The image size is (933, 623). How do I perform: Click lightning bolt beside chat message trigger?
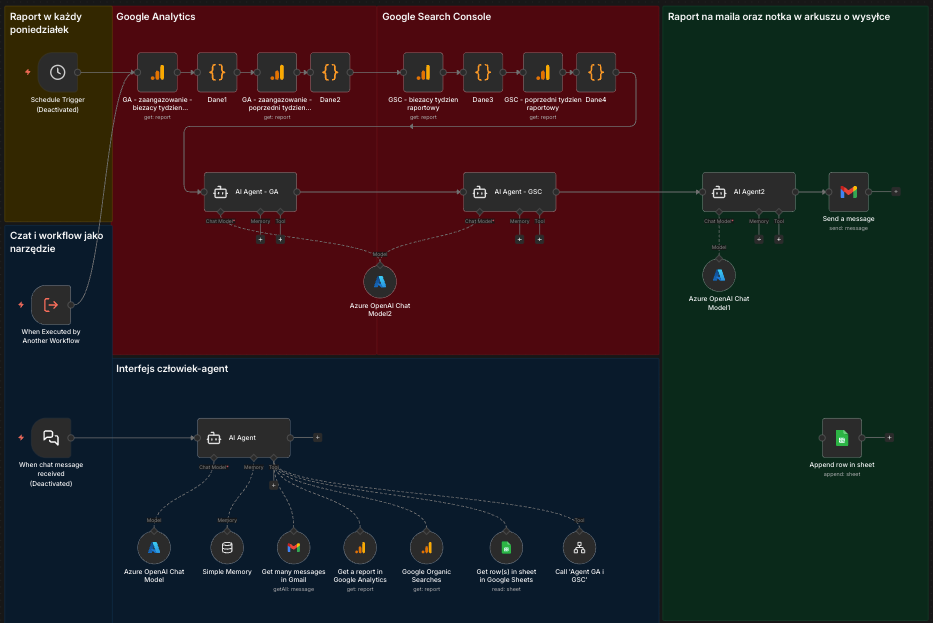pyautogui.click(x=21, y=437)
